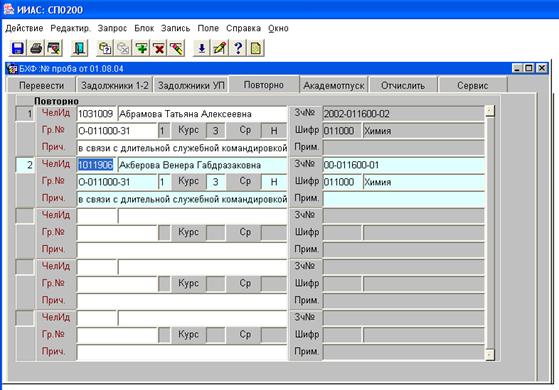Open the Справка menu
The image size is (559, 390).
click(x=243, y=28)
